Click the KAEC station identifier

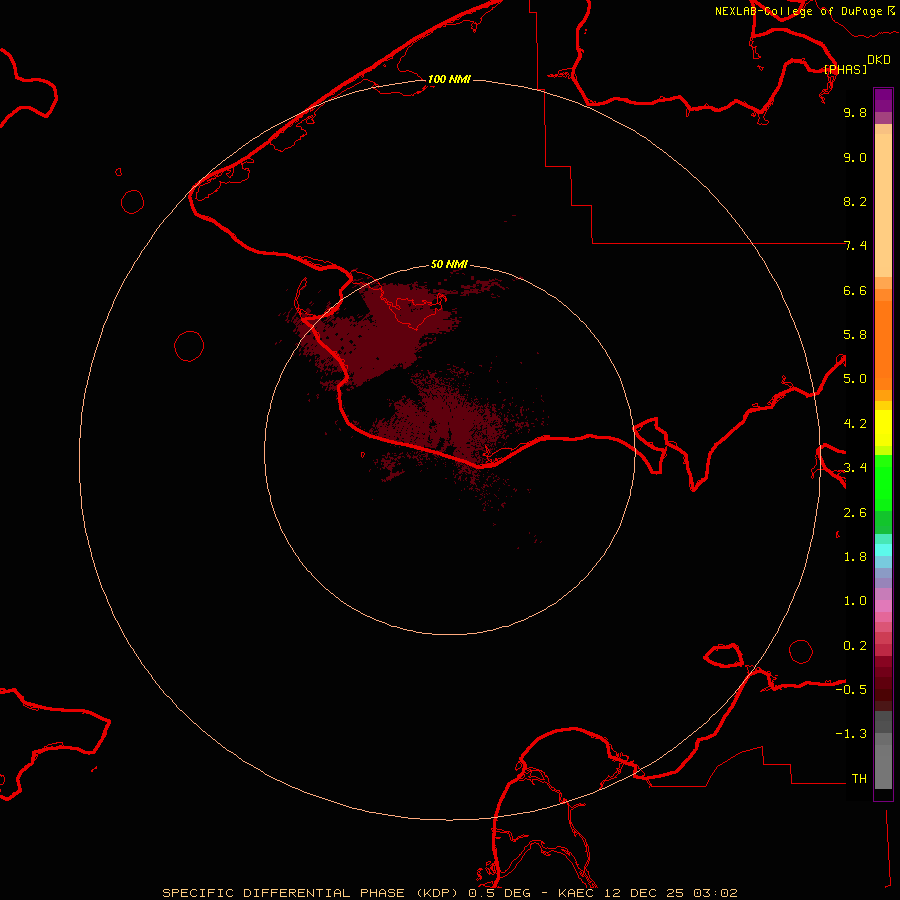tap(578, 892)
